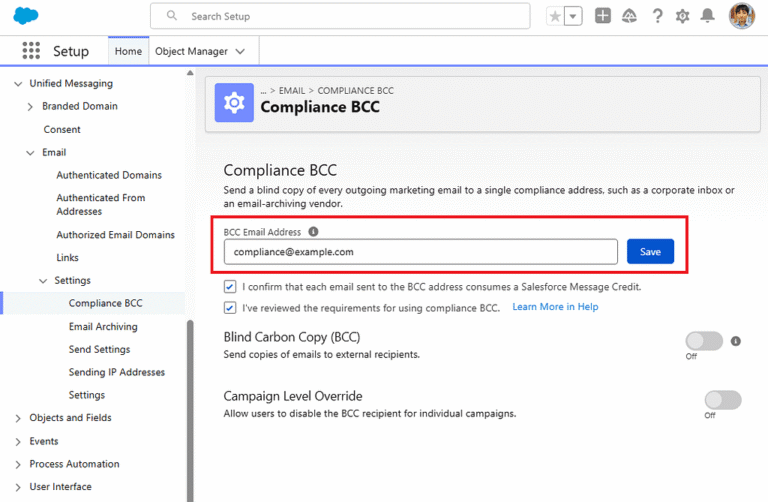The width and height of the screenshot is (768, 502).
Task: View notifications bell icon
Action: point(707,16)
